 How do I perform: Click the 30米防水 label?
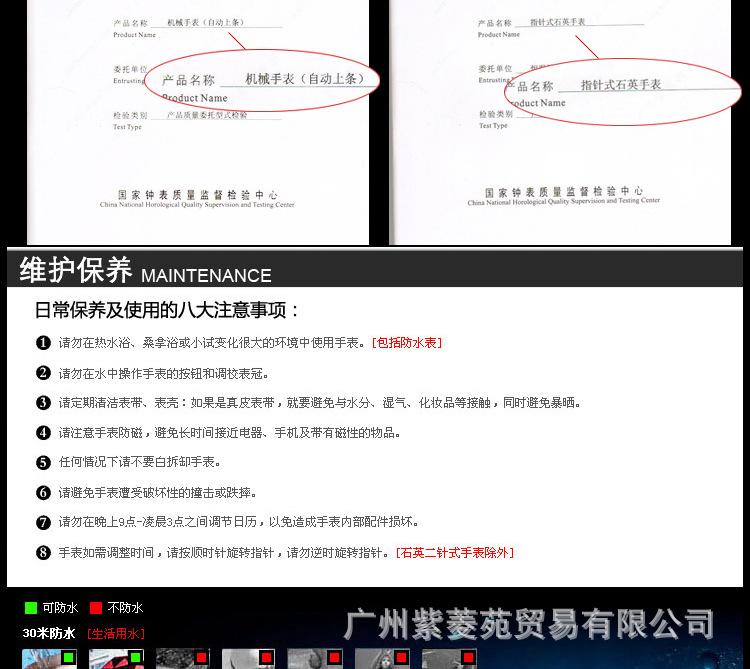coord(49,633)
